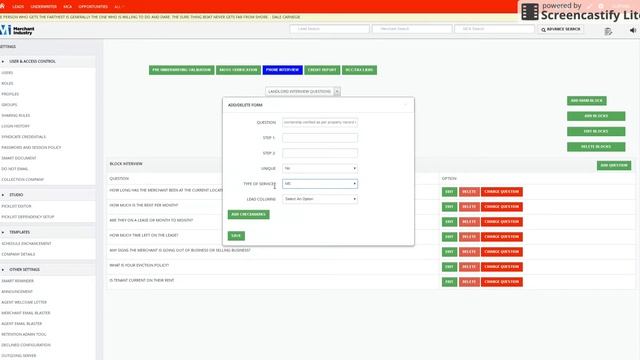
Task: Open Smart Reminder under Other Settings
Action: pos(18,281)
